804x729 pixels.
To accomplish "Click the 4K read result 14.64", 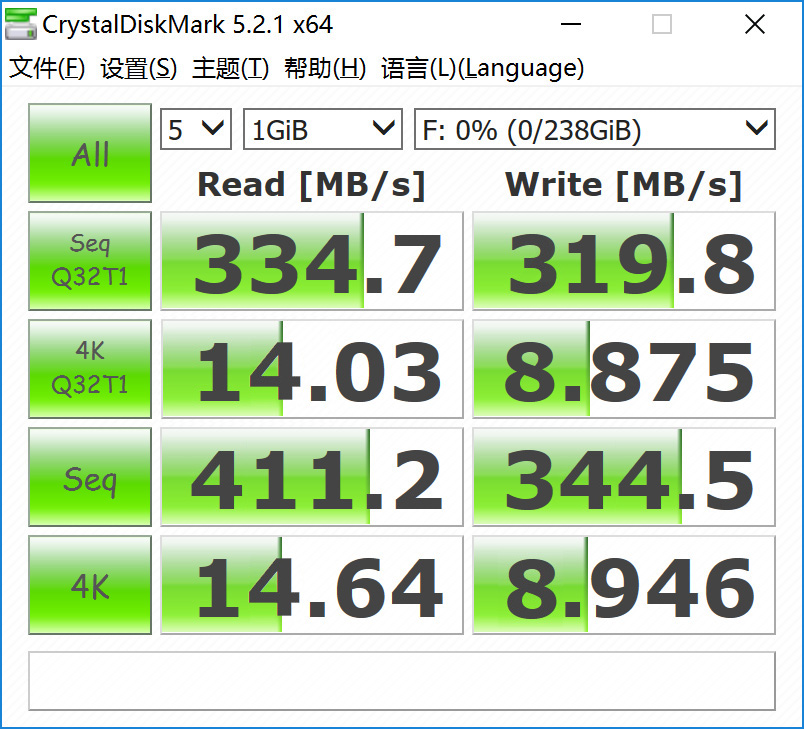I will 312,586.
